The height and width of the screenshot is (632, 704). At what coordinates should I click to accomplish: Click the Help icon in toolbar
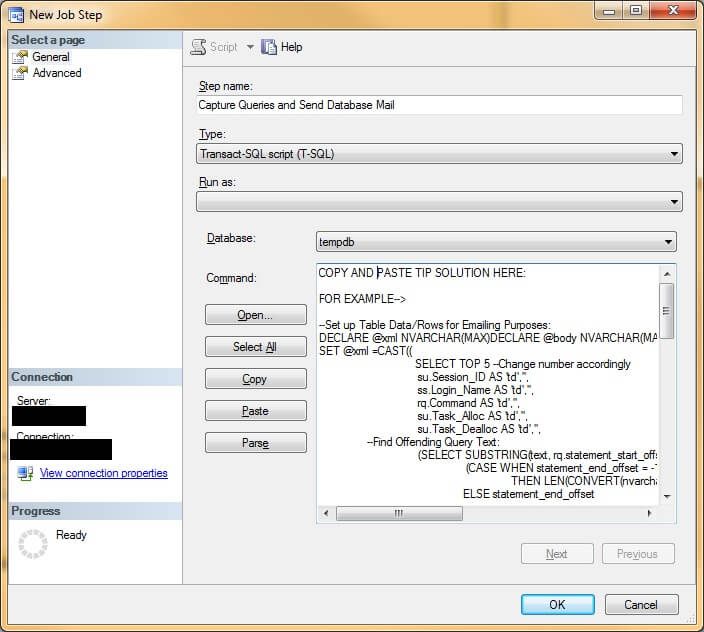pos(269,47)
